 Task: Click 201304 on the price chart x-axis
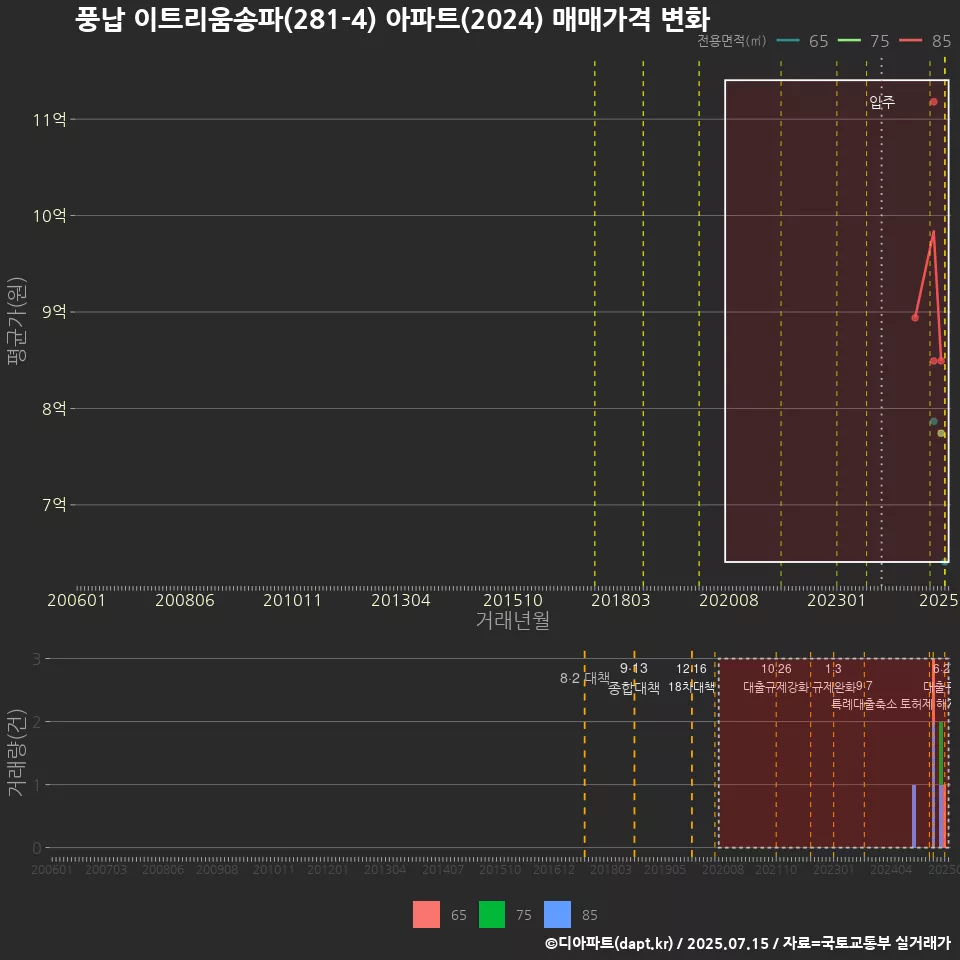click(x=401, y=600)
